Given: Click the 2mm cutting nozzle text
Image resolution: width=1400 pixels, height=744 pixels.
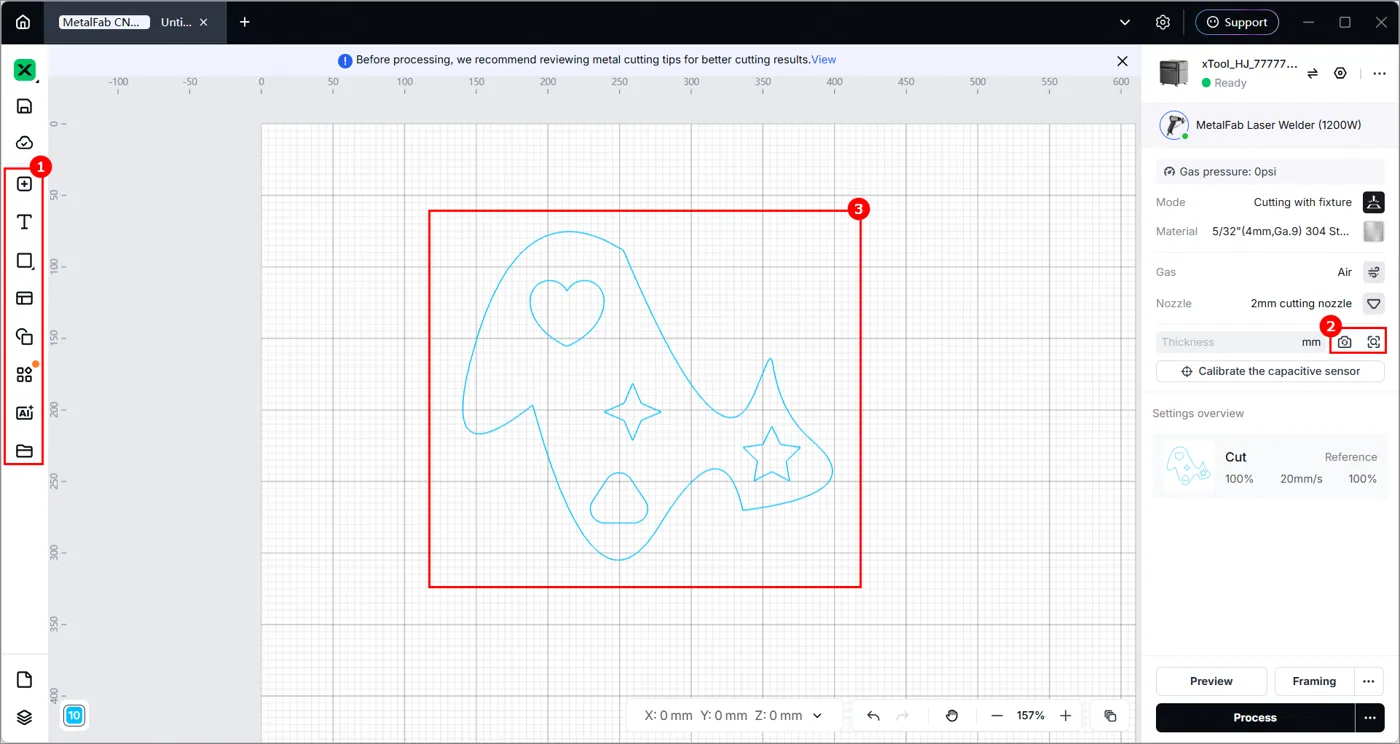Looking at the screenshot, I should pos(1301,303).
